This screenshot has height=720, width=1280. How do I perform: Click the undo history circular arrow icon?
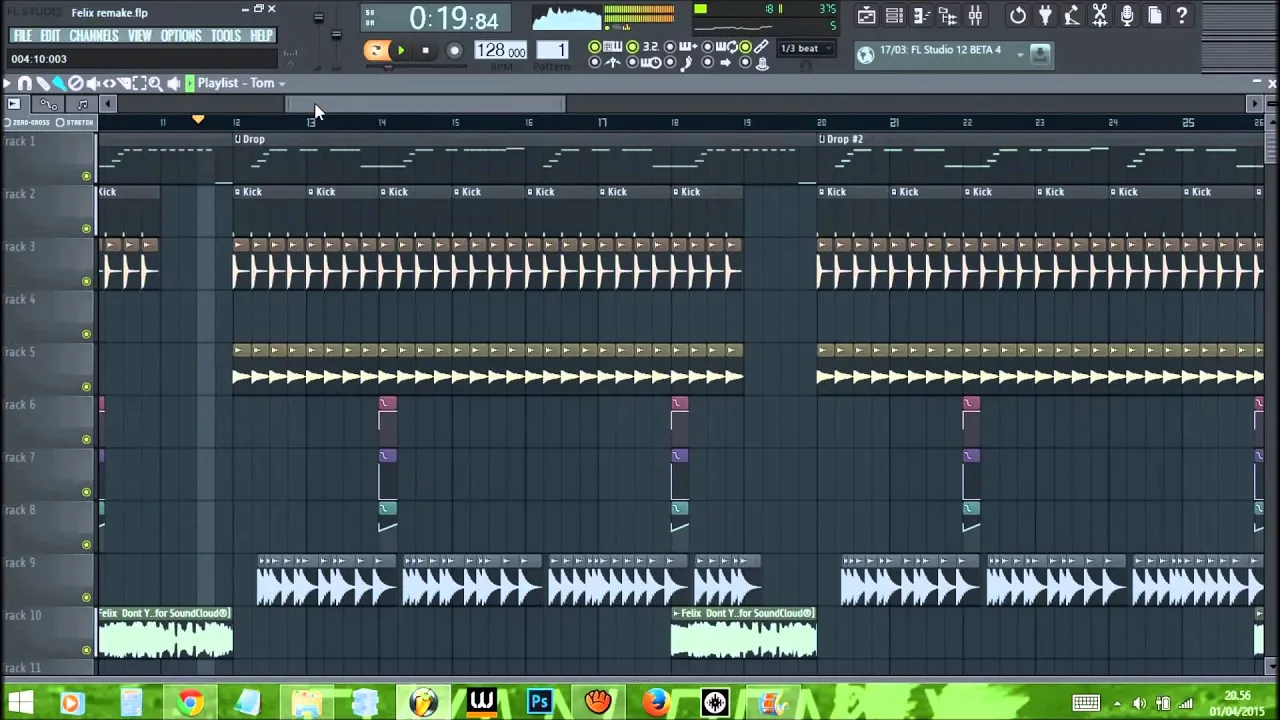tap(1018, 16)
